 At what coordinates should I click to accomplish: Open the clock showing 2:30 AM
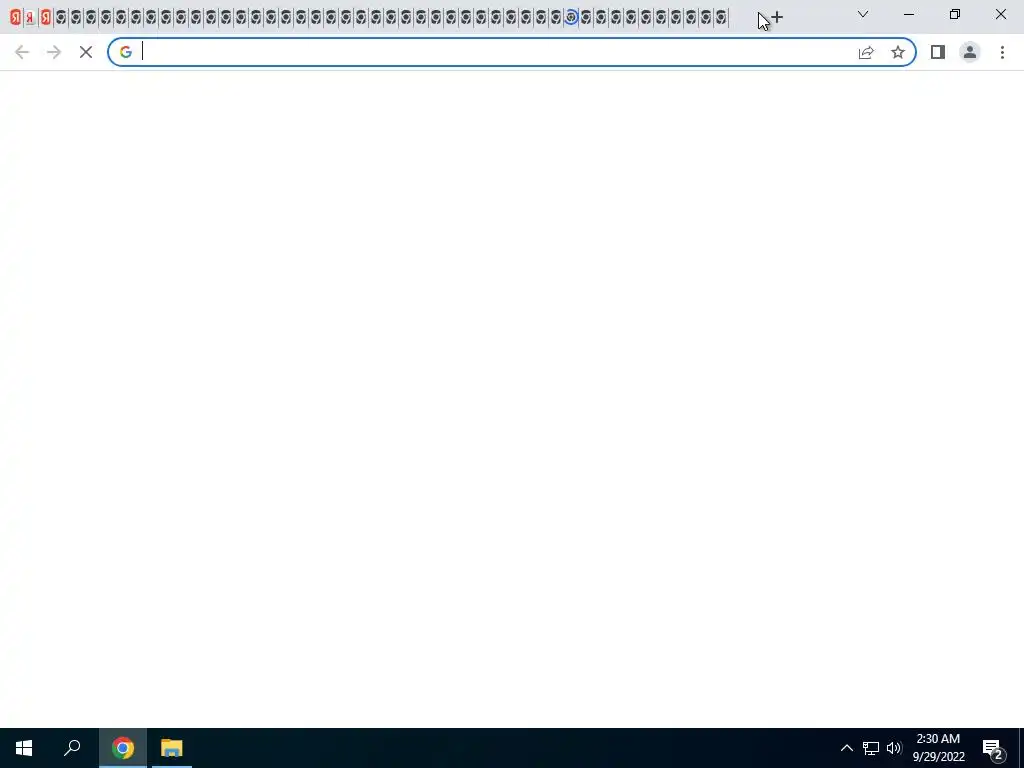938,748
